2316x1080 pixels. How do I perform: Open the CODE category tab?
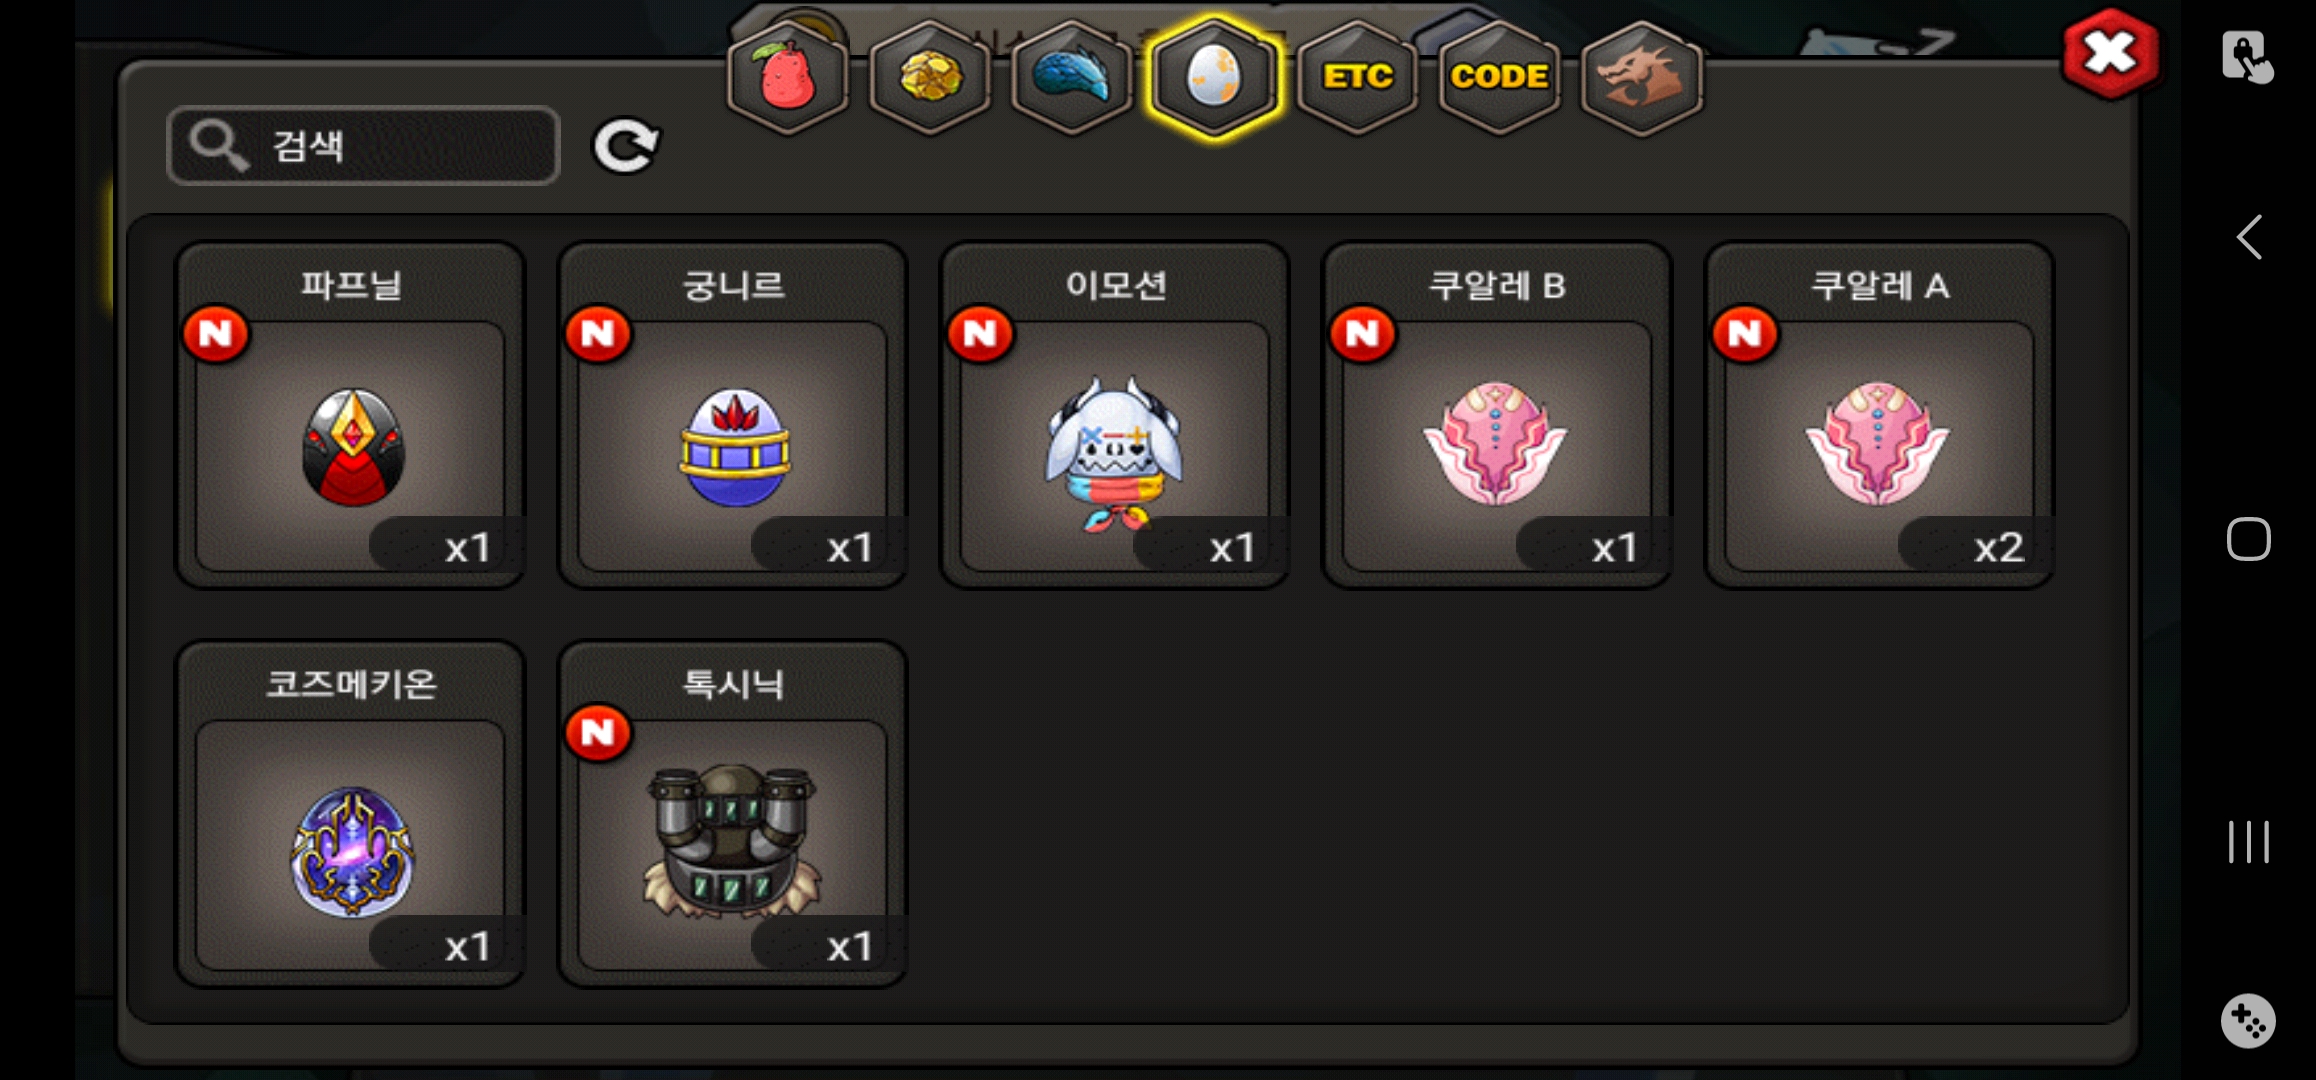[x=1499, y=77]
